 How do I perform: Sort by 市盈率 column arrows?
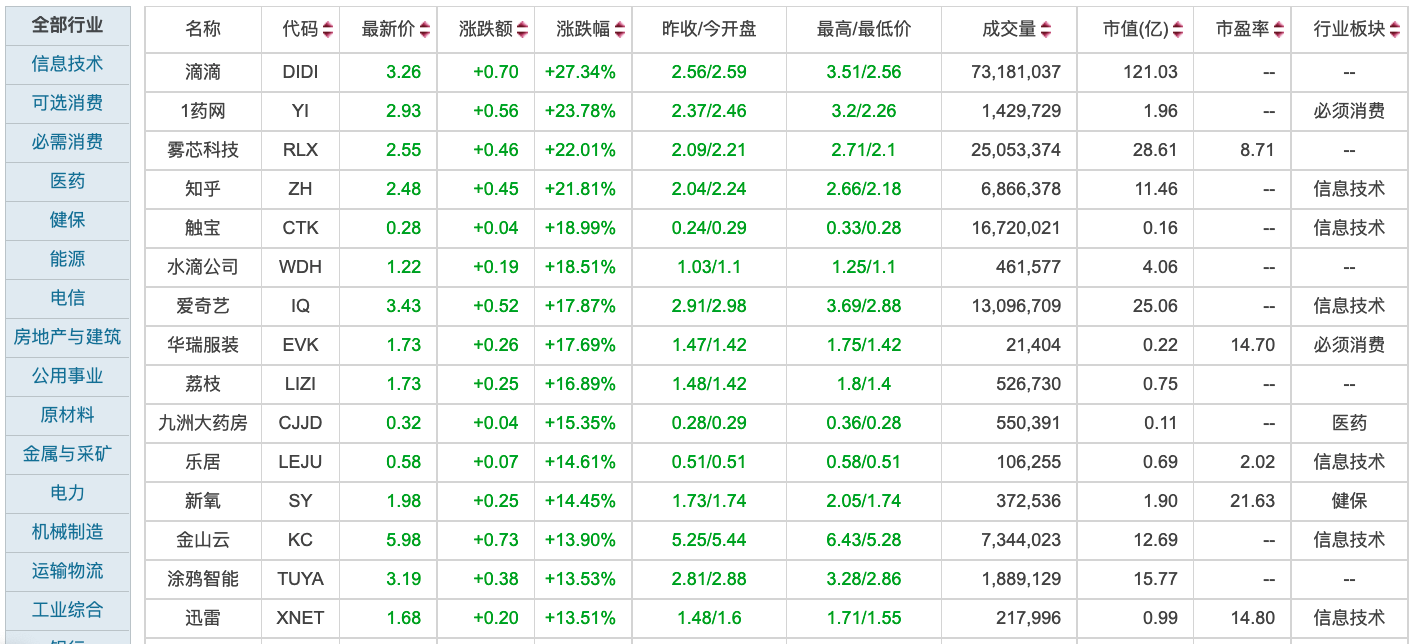tap(1280, 30)
